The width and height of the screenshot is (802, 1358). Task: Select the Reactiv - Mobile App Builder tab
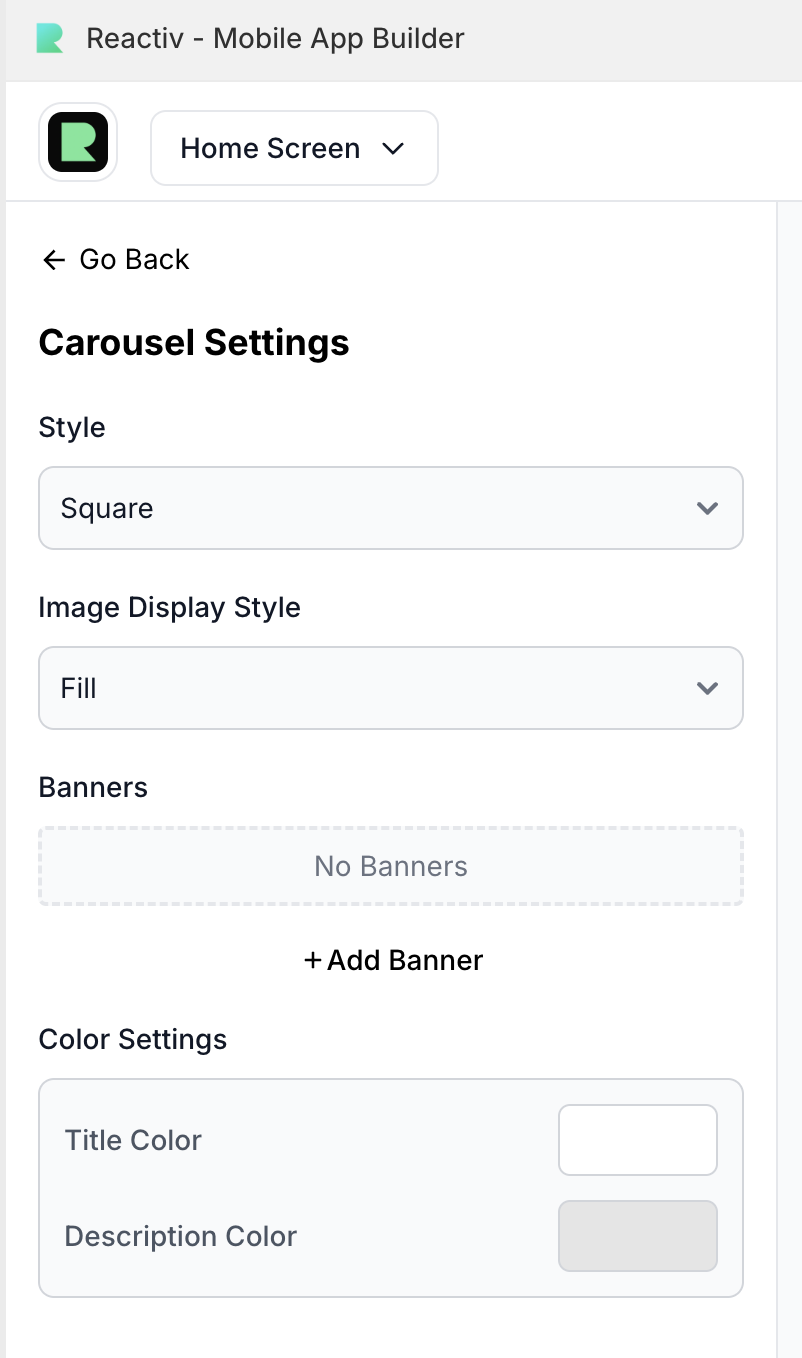(x=275, y=39)
